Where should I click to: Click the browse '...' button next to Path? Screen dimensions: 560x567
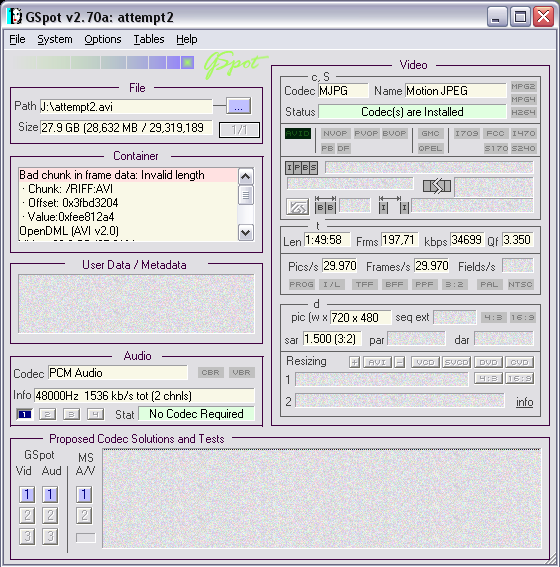point(238,107)
